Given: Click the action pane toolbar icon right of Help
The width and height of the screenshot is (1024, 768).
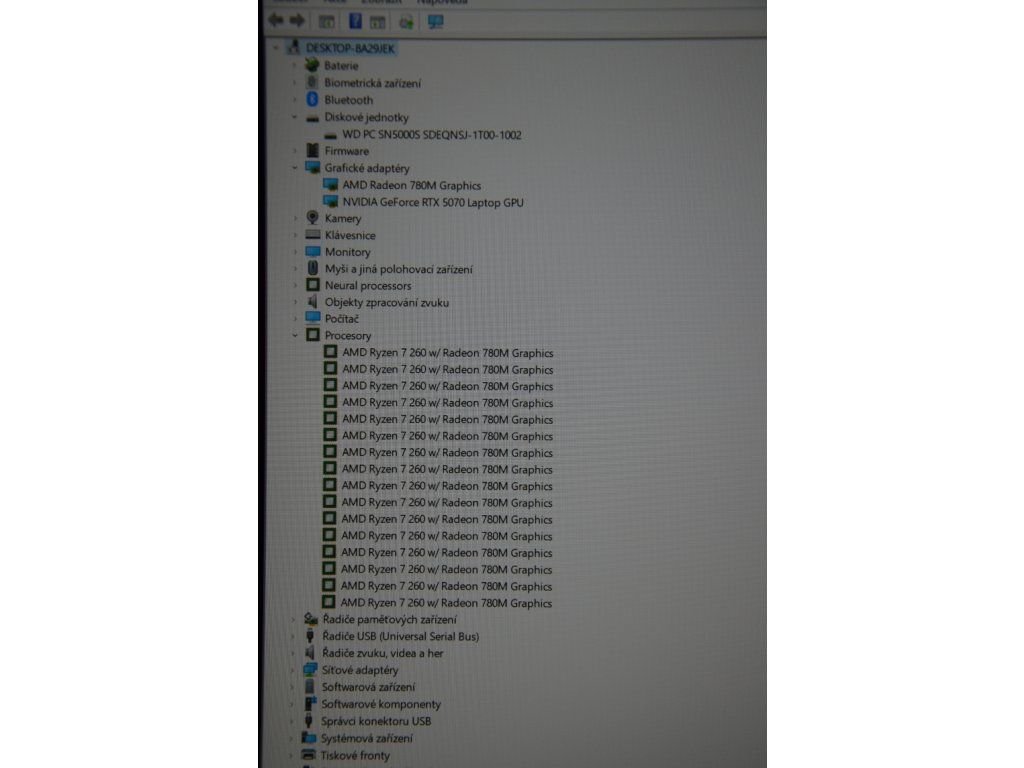Looking at the screenshot, I should [377, 22].
